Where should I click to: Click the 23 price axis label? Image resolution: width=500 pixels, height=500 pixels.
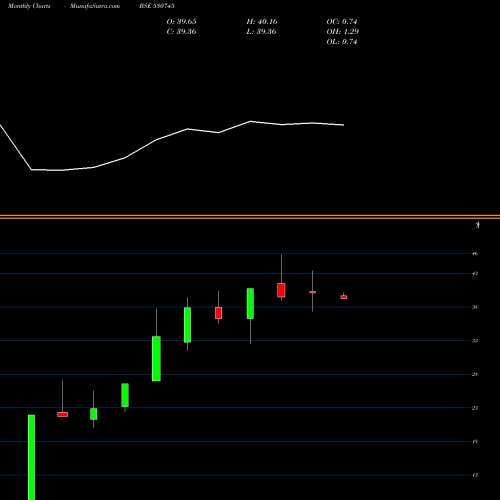[475, 408]
